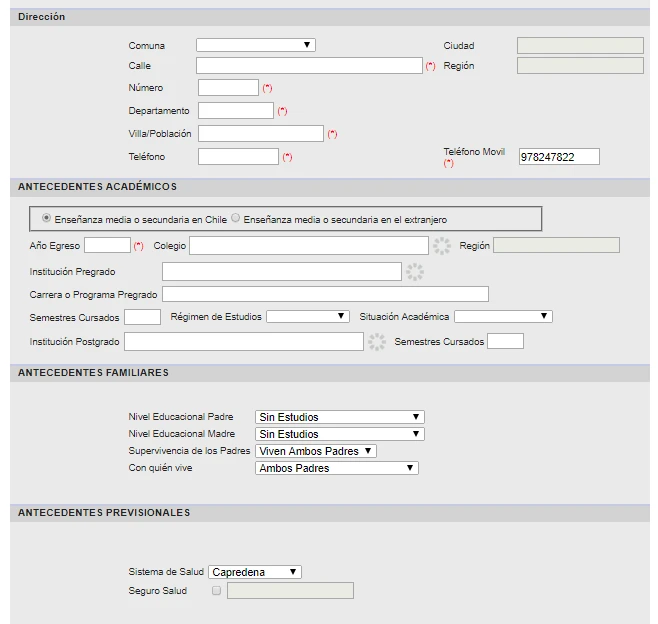This screenshot has width=658, height=624.
Task: Click the Carrera o Programa Pregrado field
Action: point(325,294)
